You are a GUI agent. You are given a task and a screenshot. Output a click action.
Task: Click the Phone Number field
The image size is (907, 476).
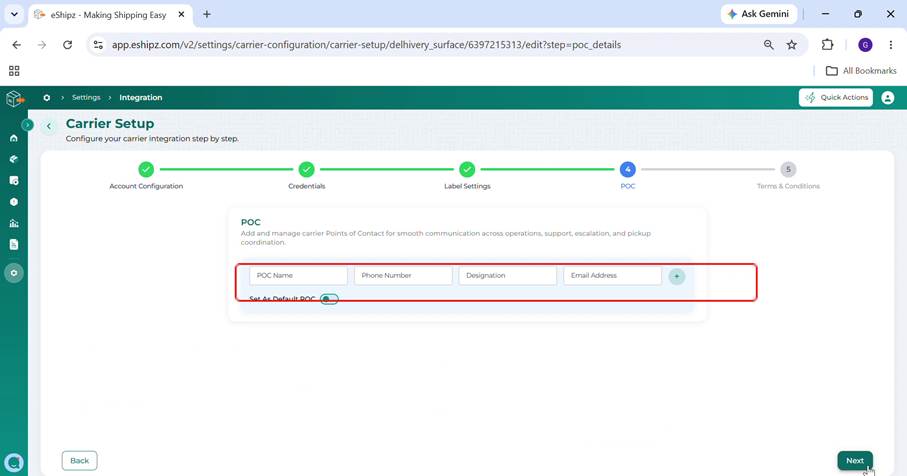pyautogui.click(x=403, y=275)
